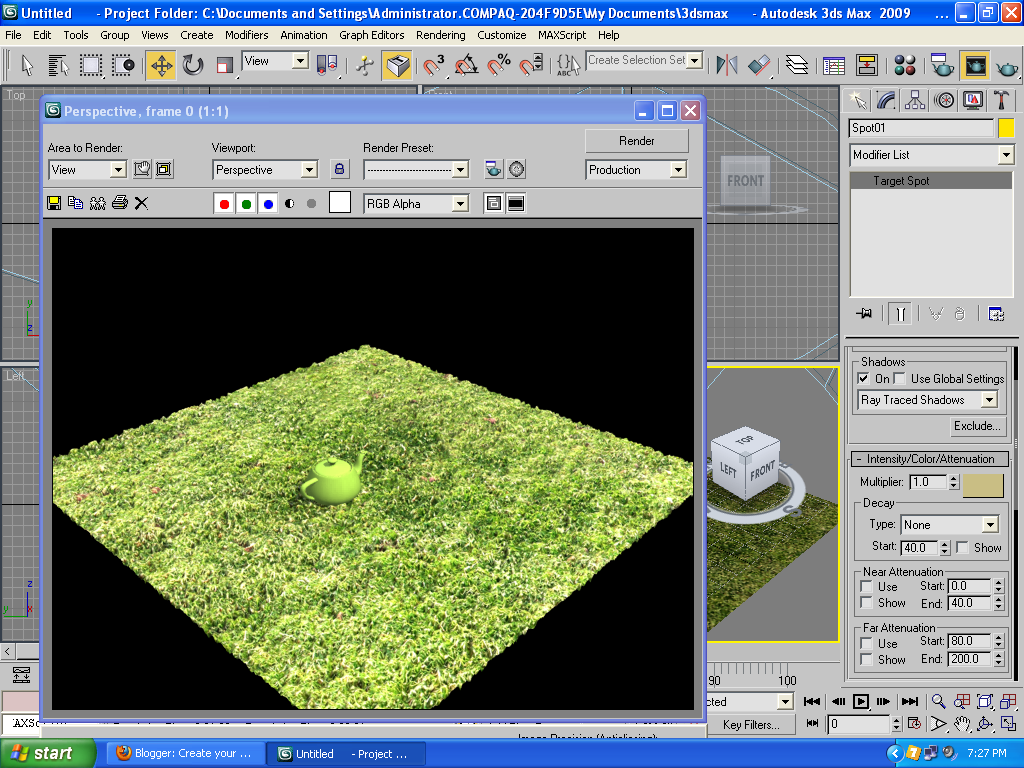Toggle the green channel display

click(x=246, y=204)
